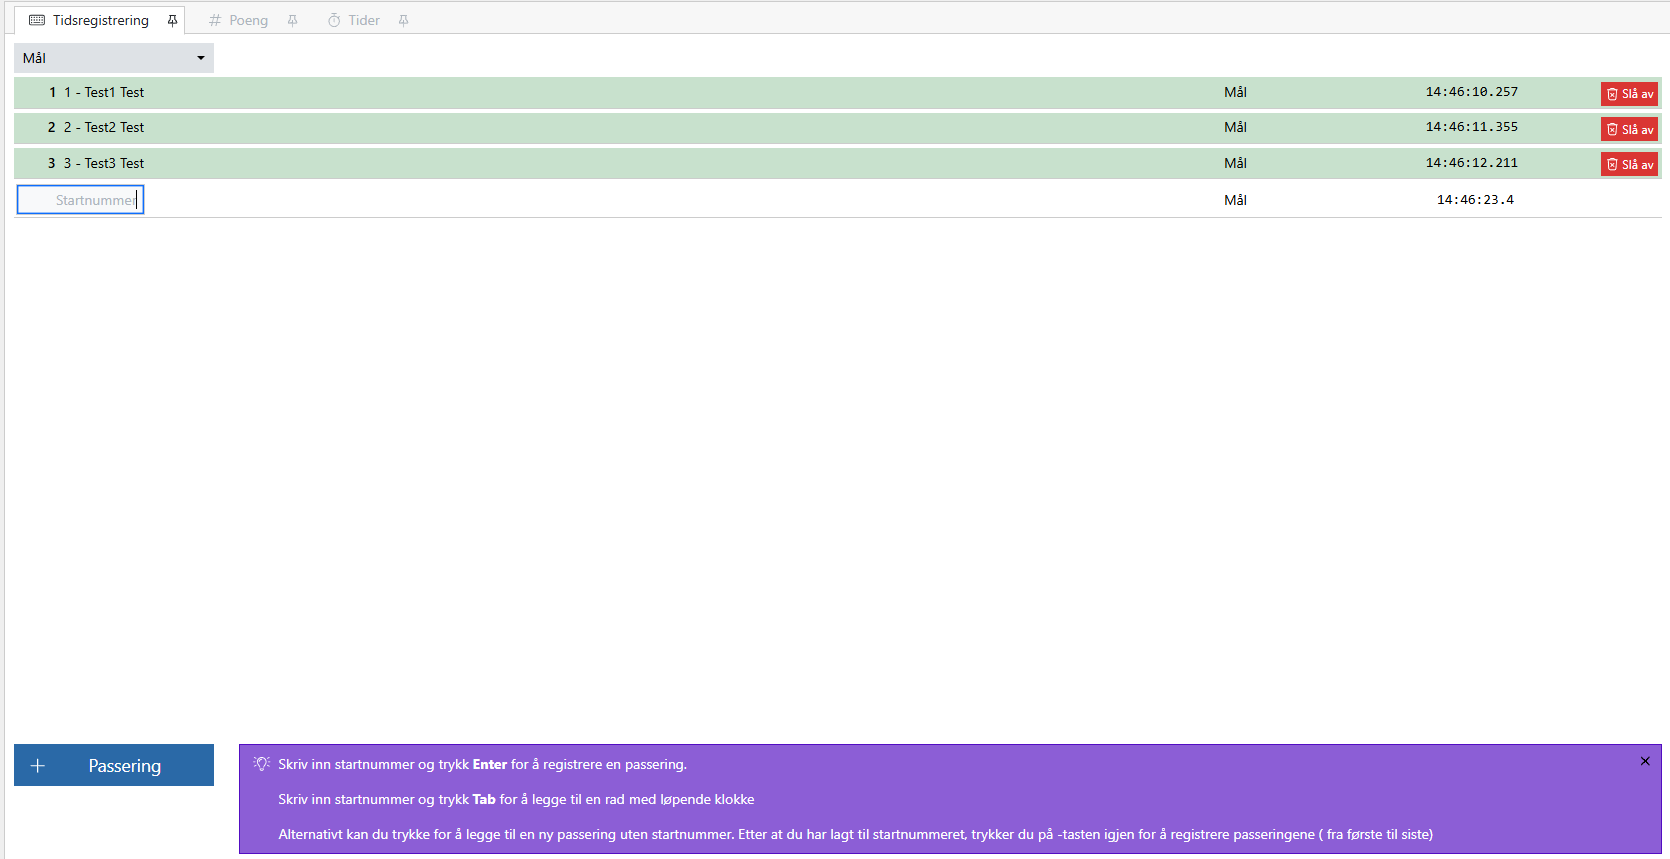
Task: Click Slå av for Test3 Test row
Action: (1630, 164)
